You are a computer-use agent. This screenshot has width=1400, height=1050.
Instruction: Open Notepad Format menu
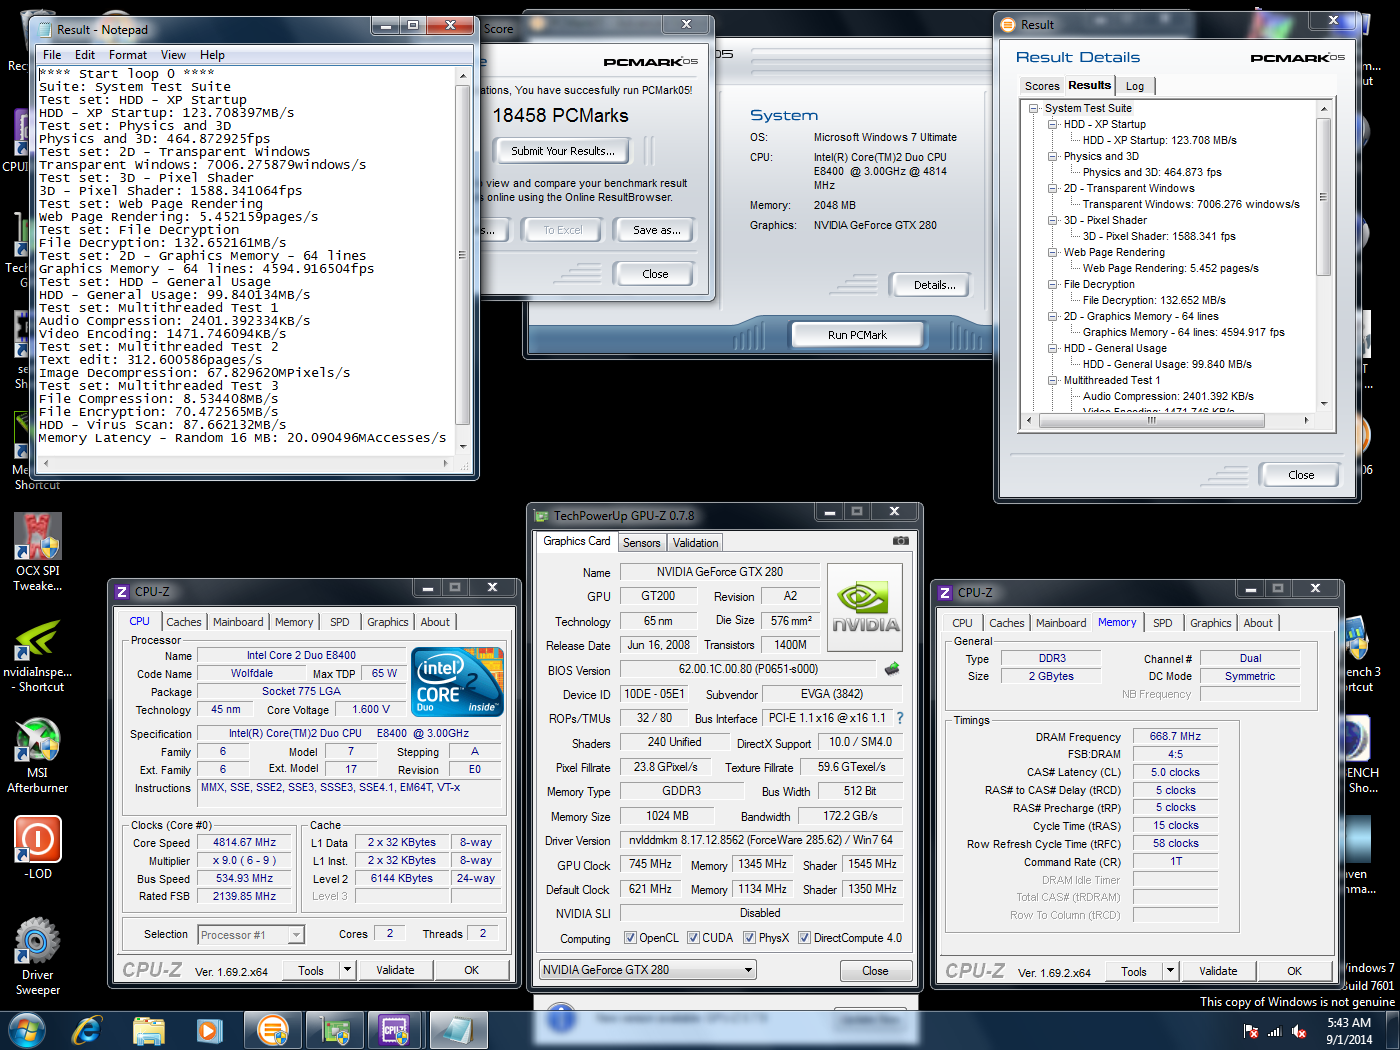pos(128,55)
